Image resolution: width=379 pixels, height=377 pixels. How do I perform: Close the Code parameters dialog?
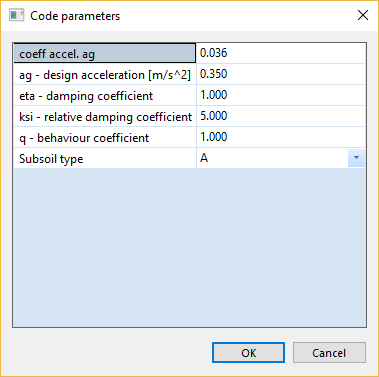coord(363,15)
